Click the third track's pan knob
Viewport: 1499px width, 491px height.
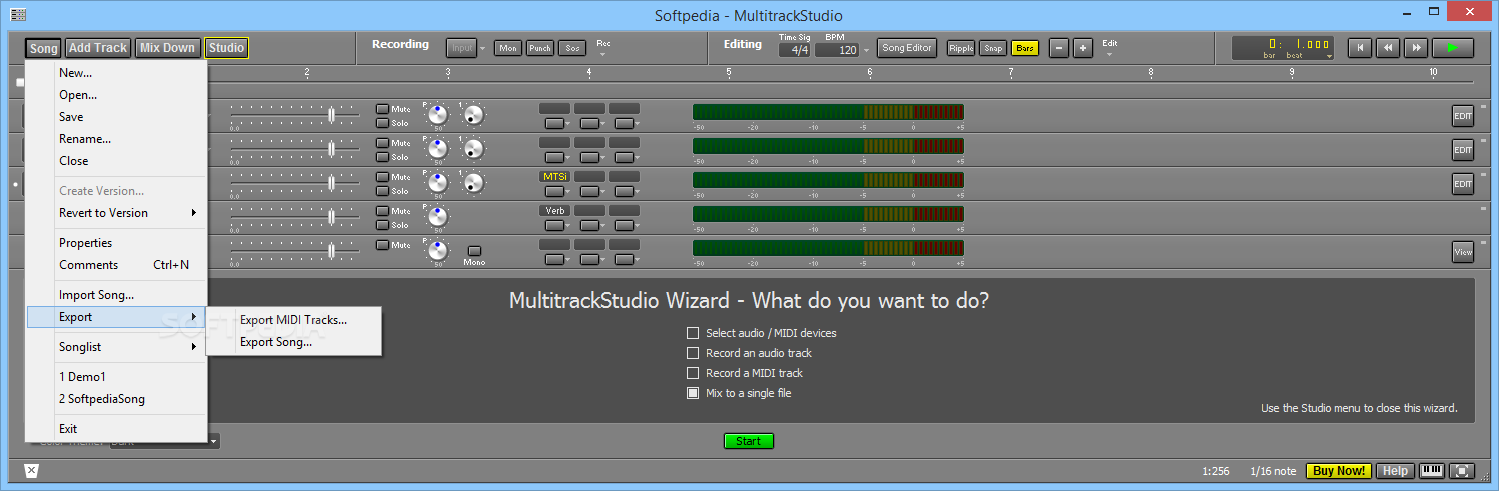tap(438, 183)
